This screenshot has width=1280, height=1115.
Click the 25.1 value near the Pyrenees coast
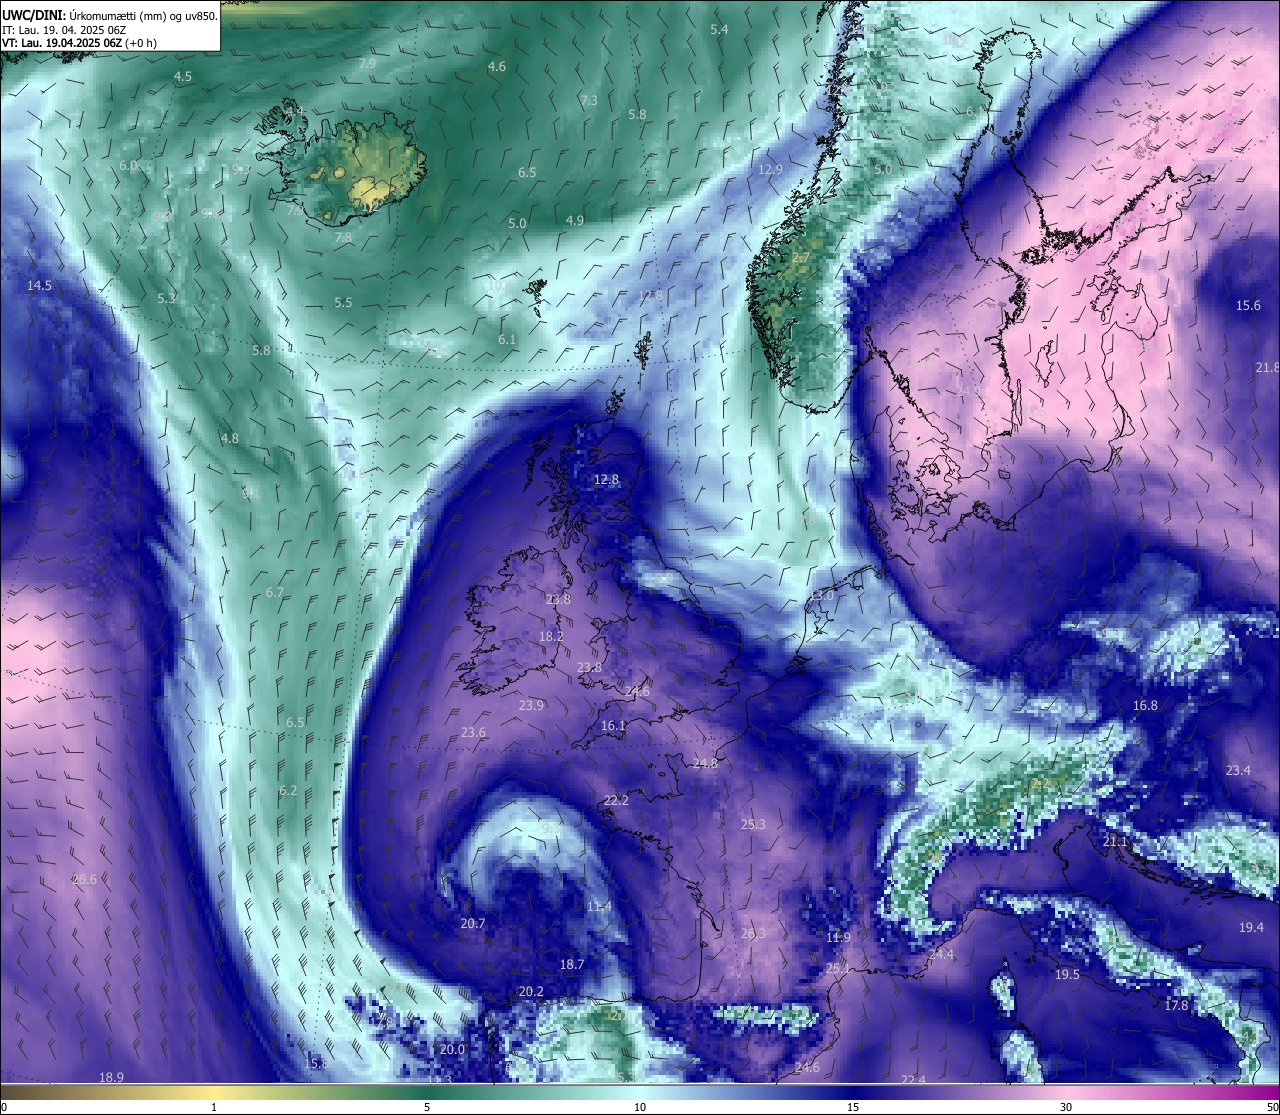[838, 969]
